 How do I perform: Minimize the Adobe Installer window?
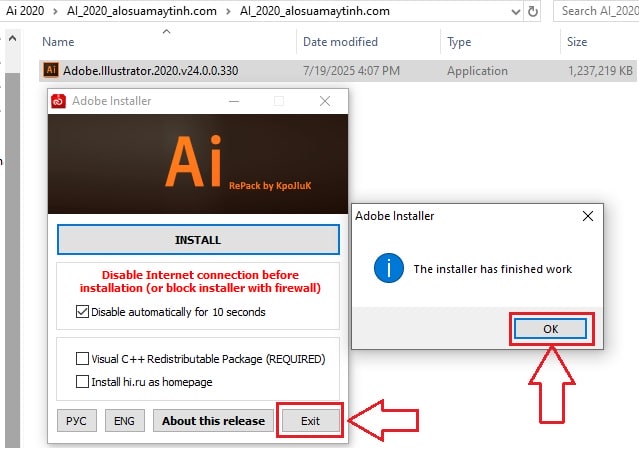click(234, 101)
